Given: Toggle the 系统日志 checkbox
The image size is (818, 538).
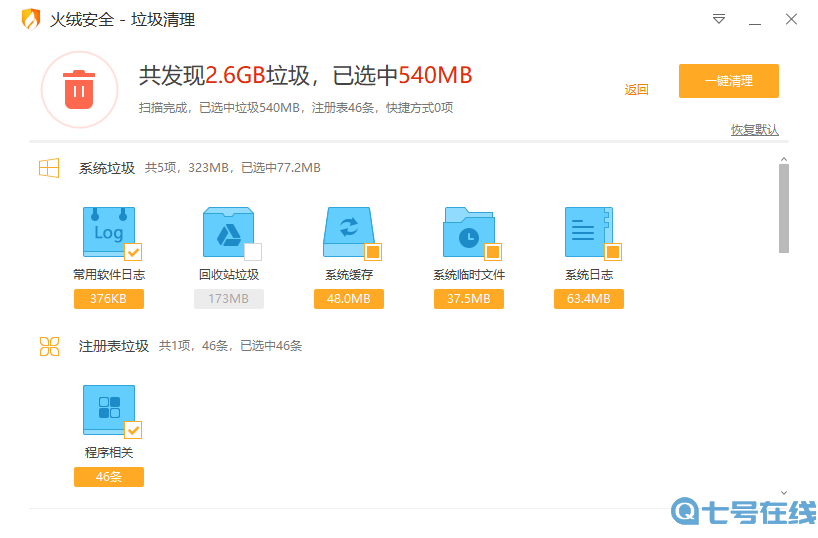Looking at the screenshot, I should click(x=613, y=252).
